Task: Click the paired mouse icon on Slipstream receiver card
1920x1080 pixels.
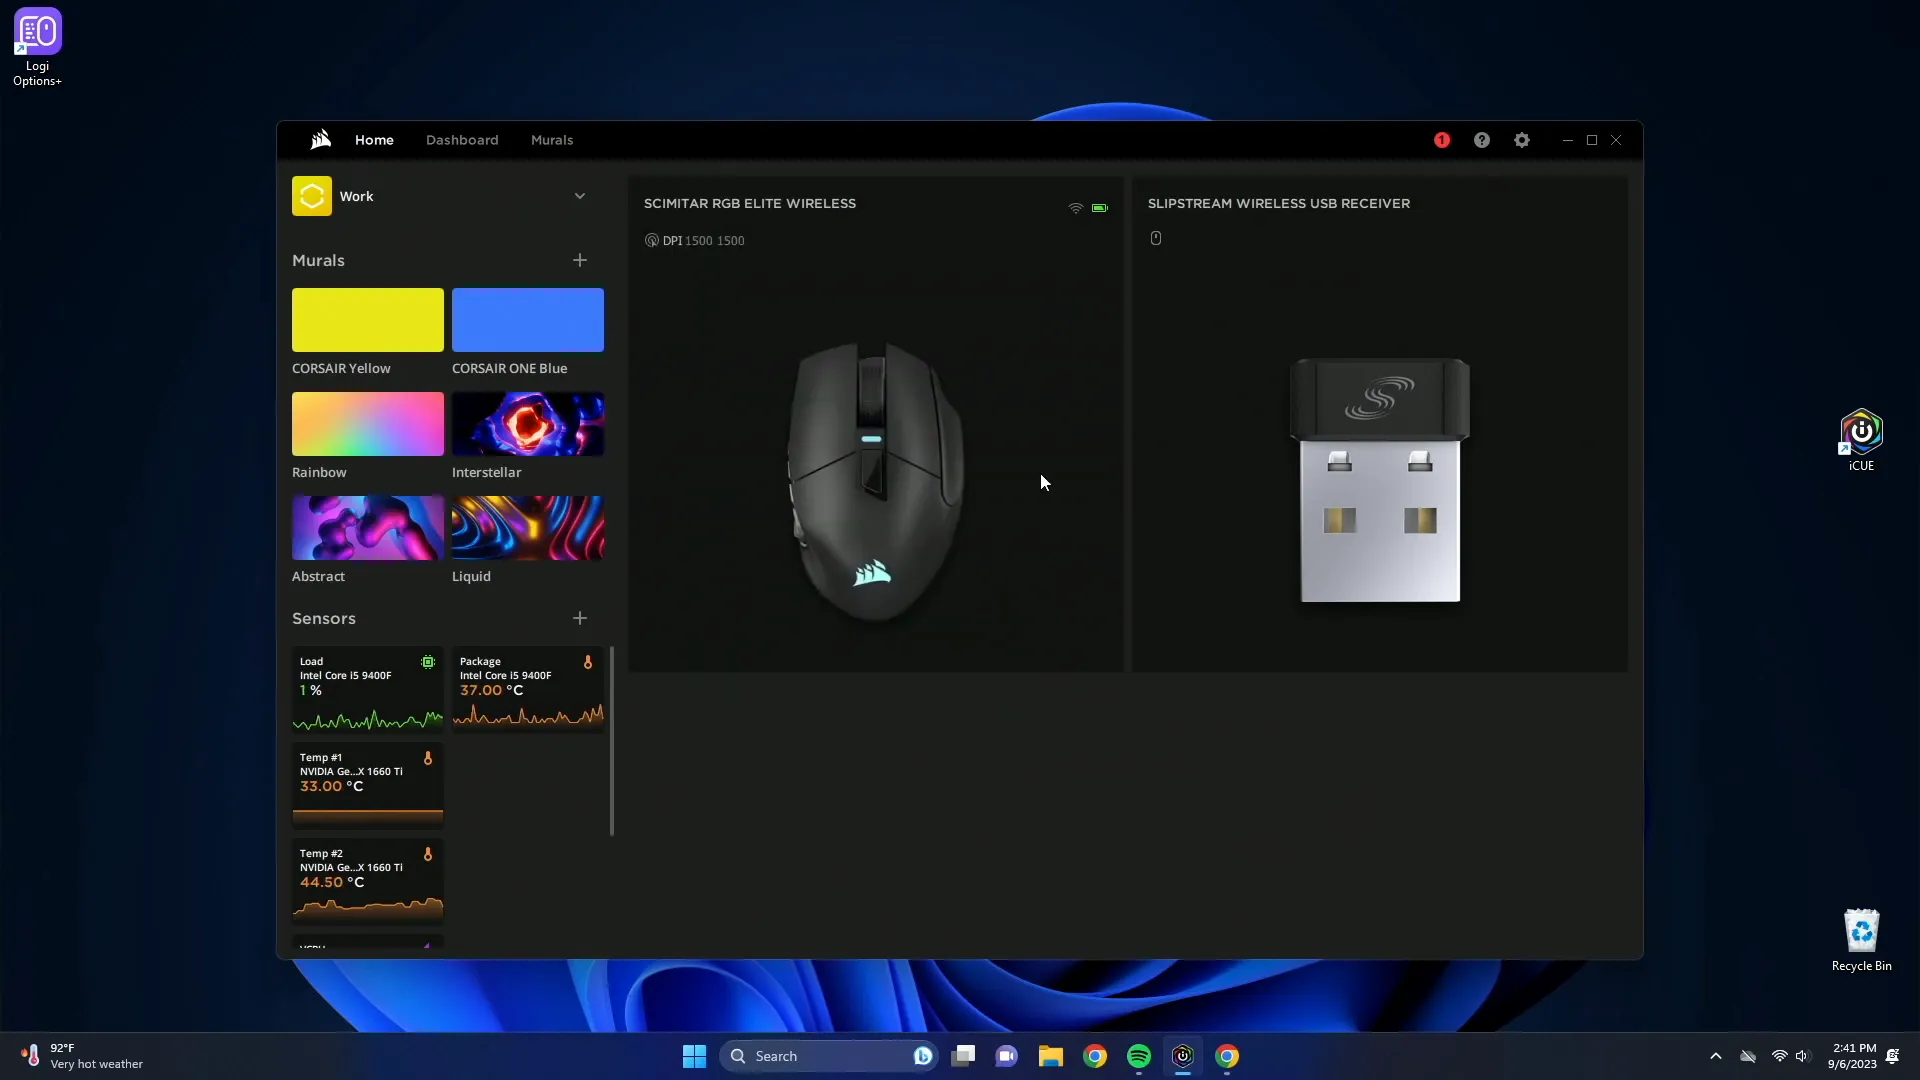Action: tap(1155, 238)
